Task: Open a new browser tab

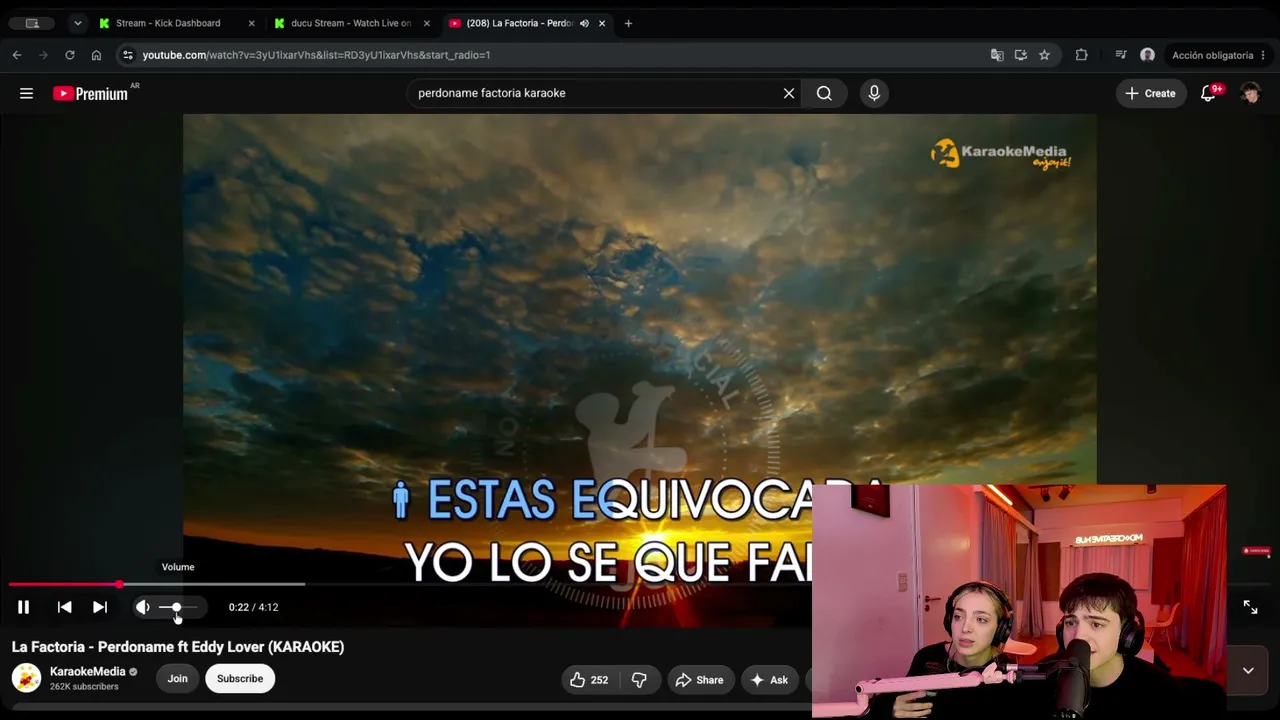Action: (628, 23)
